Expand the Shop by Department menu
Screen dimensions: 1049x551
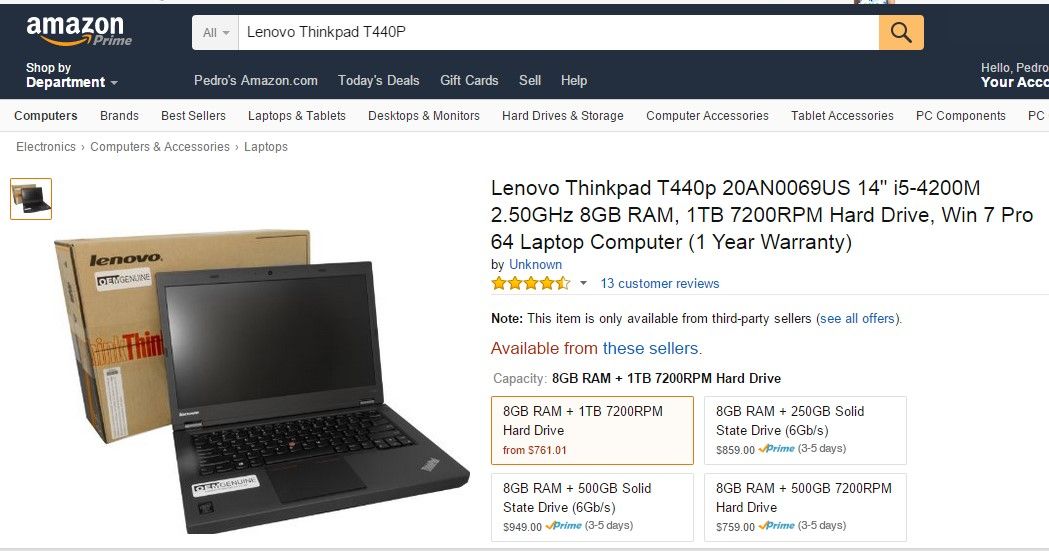(72, 75)
